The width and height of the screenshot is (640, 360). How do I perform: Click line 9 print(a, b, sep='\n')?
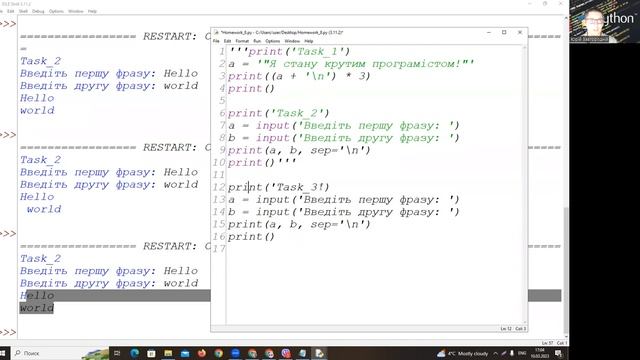[299, 150]
